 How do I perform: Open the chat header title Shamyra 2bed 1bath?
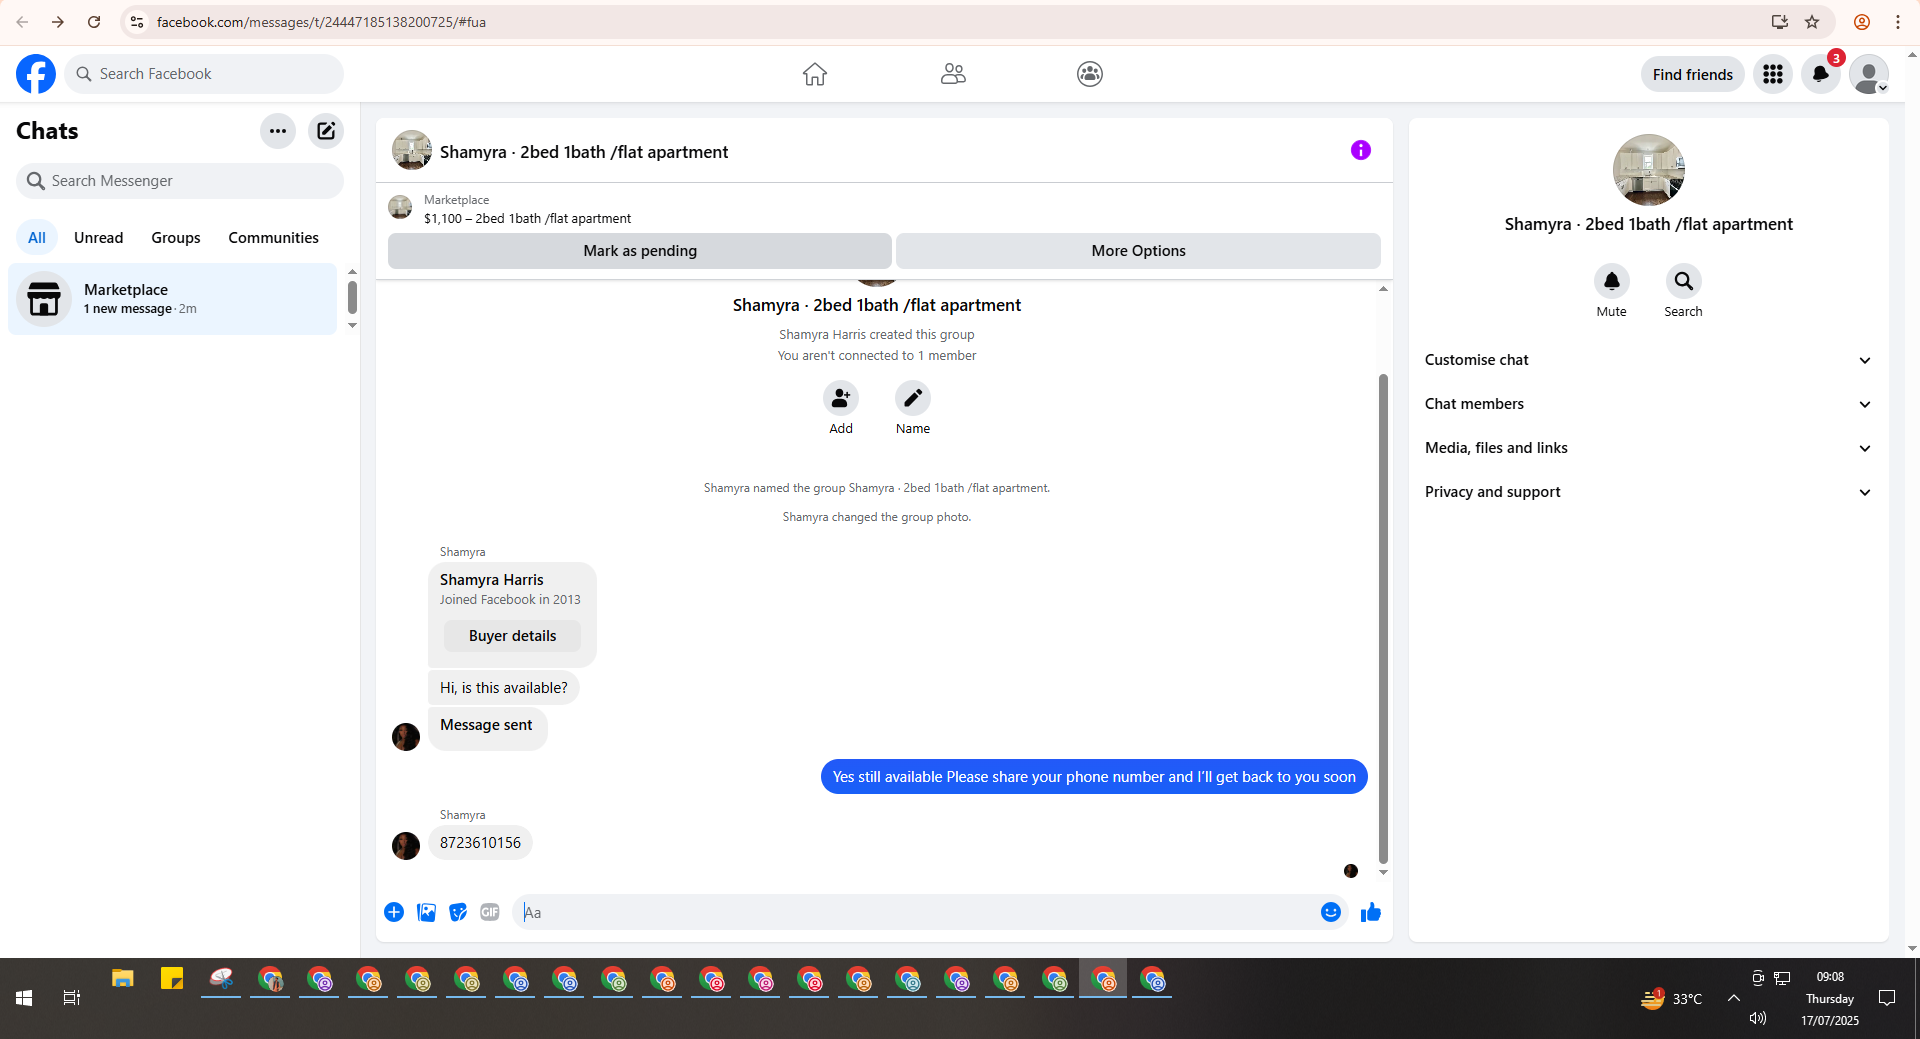click(584, 152)
